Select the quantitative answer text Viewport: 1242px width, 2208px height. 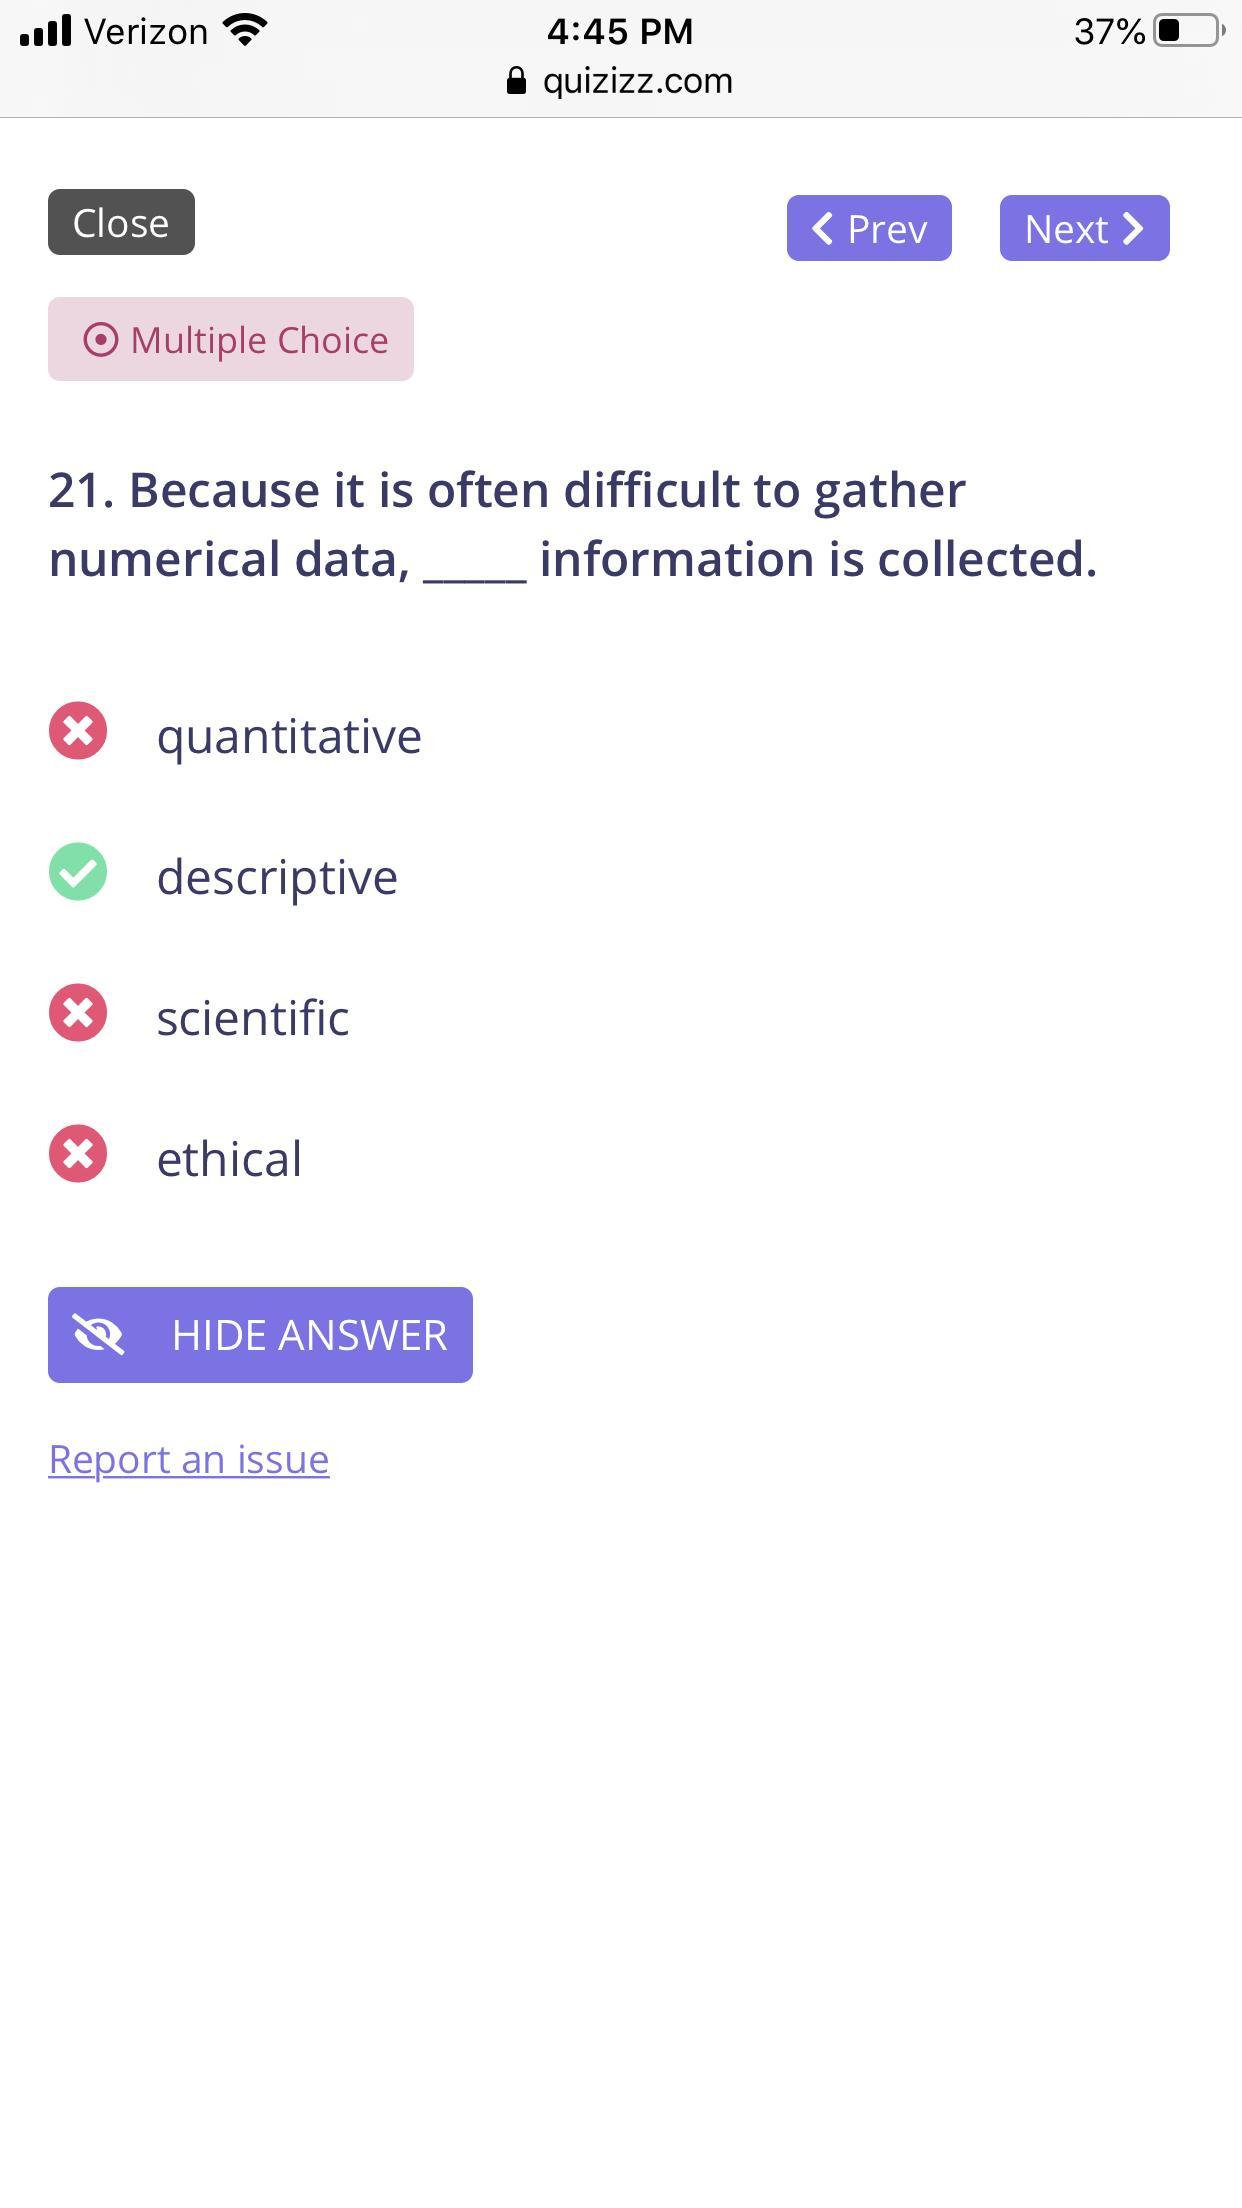pyautogui.click(x=289, y=736)
